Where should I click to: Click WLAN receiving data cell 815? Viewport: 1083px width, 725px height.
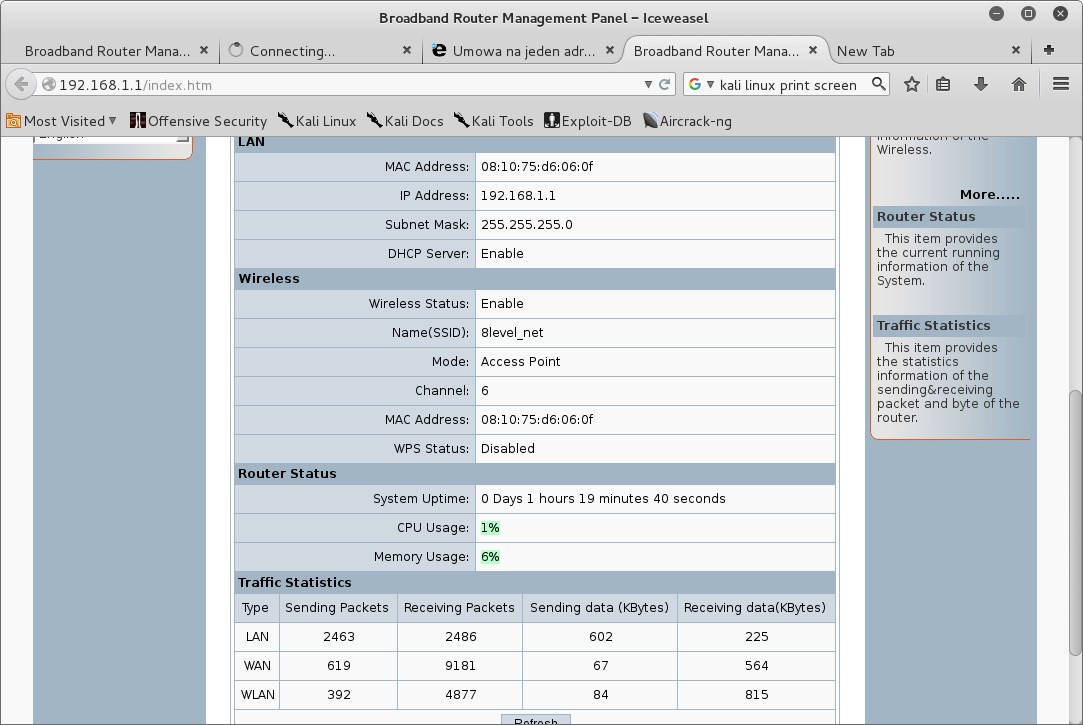point(756,695)
